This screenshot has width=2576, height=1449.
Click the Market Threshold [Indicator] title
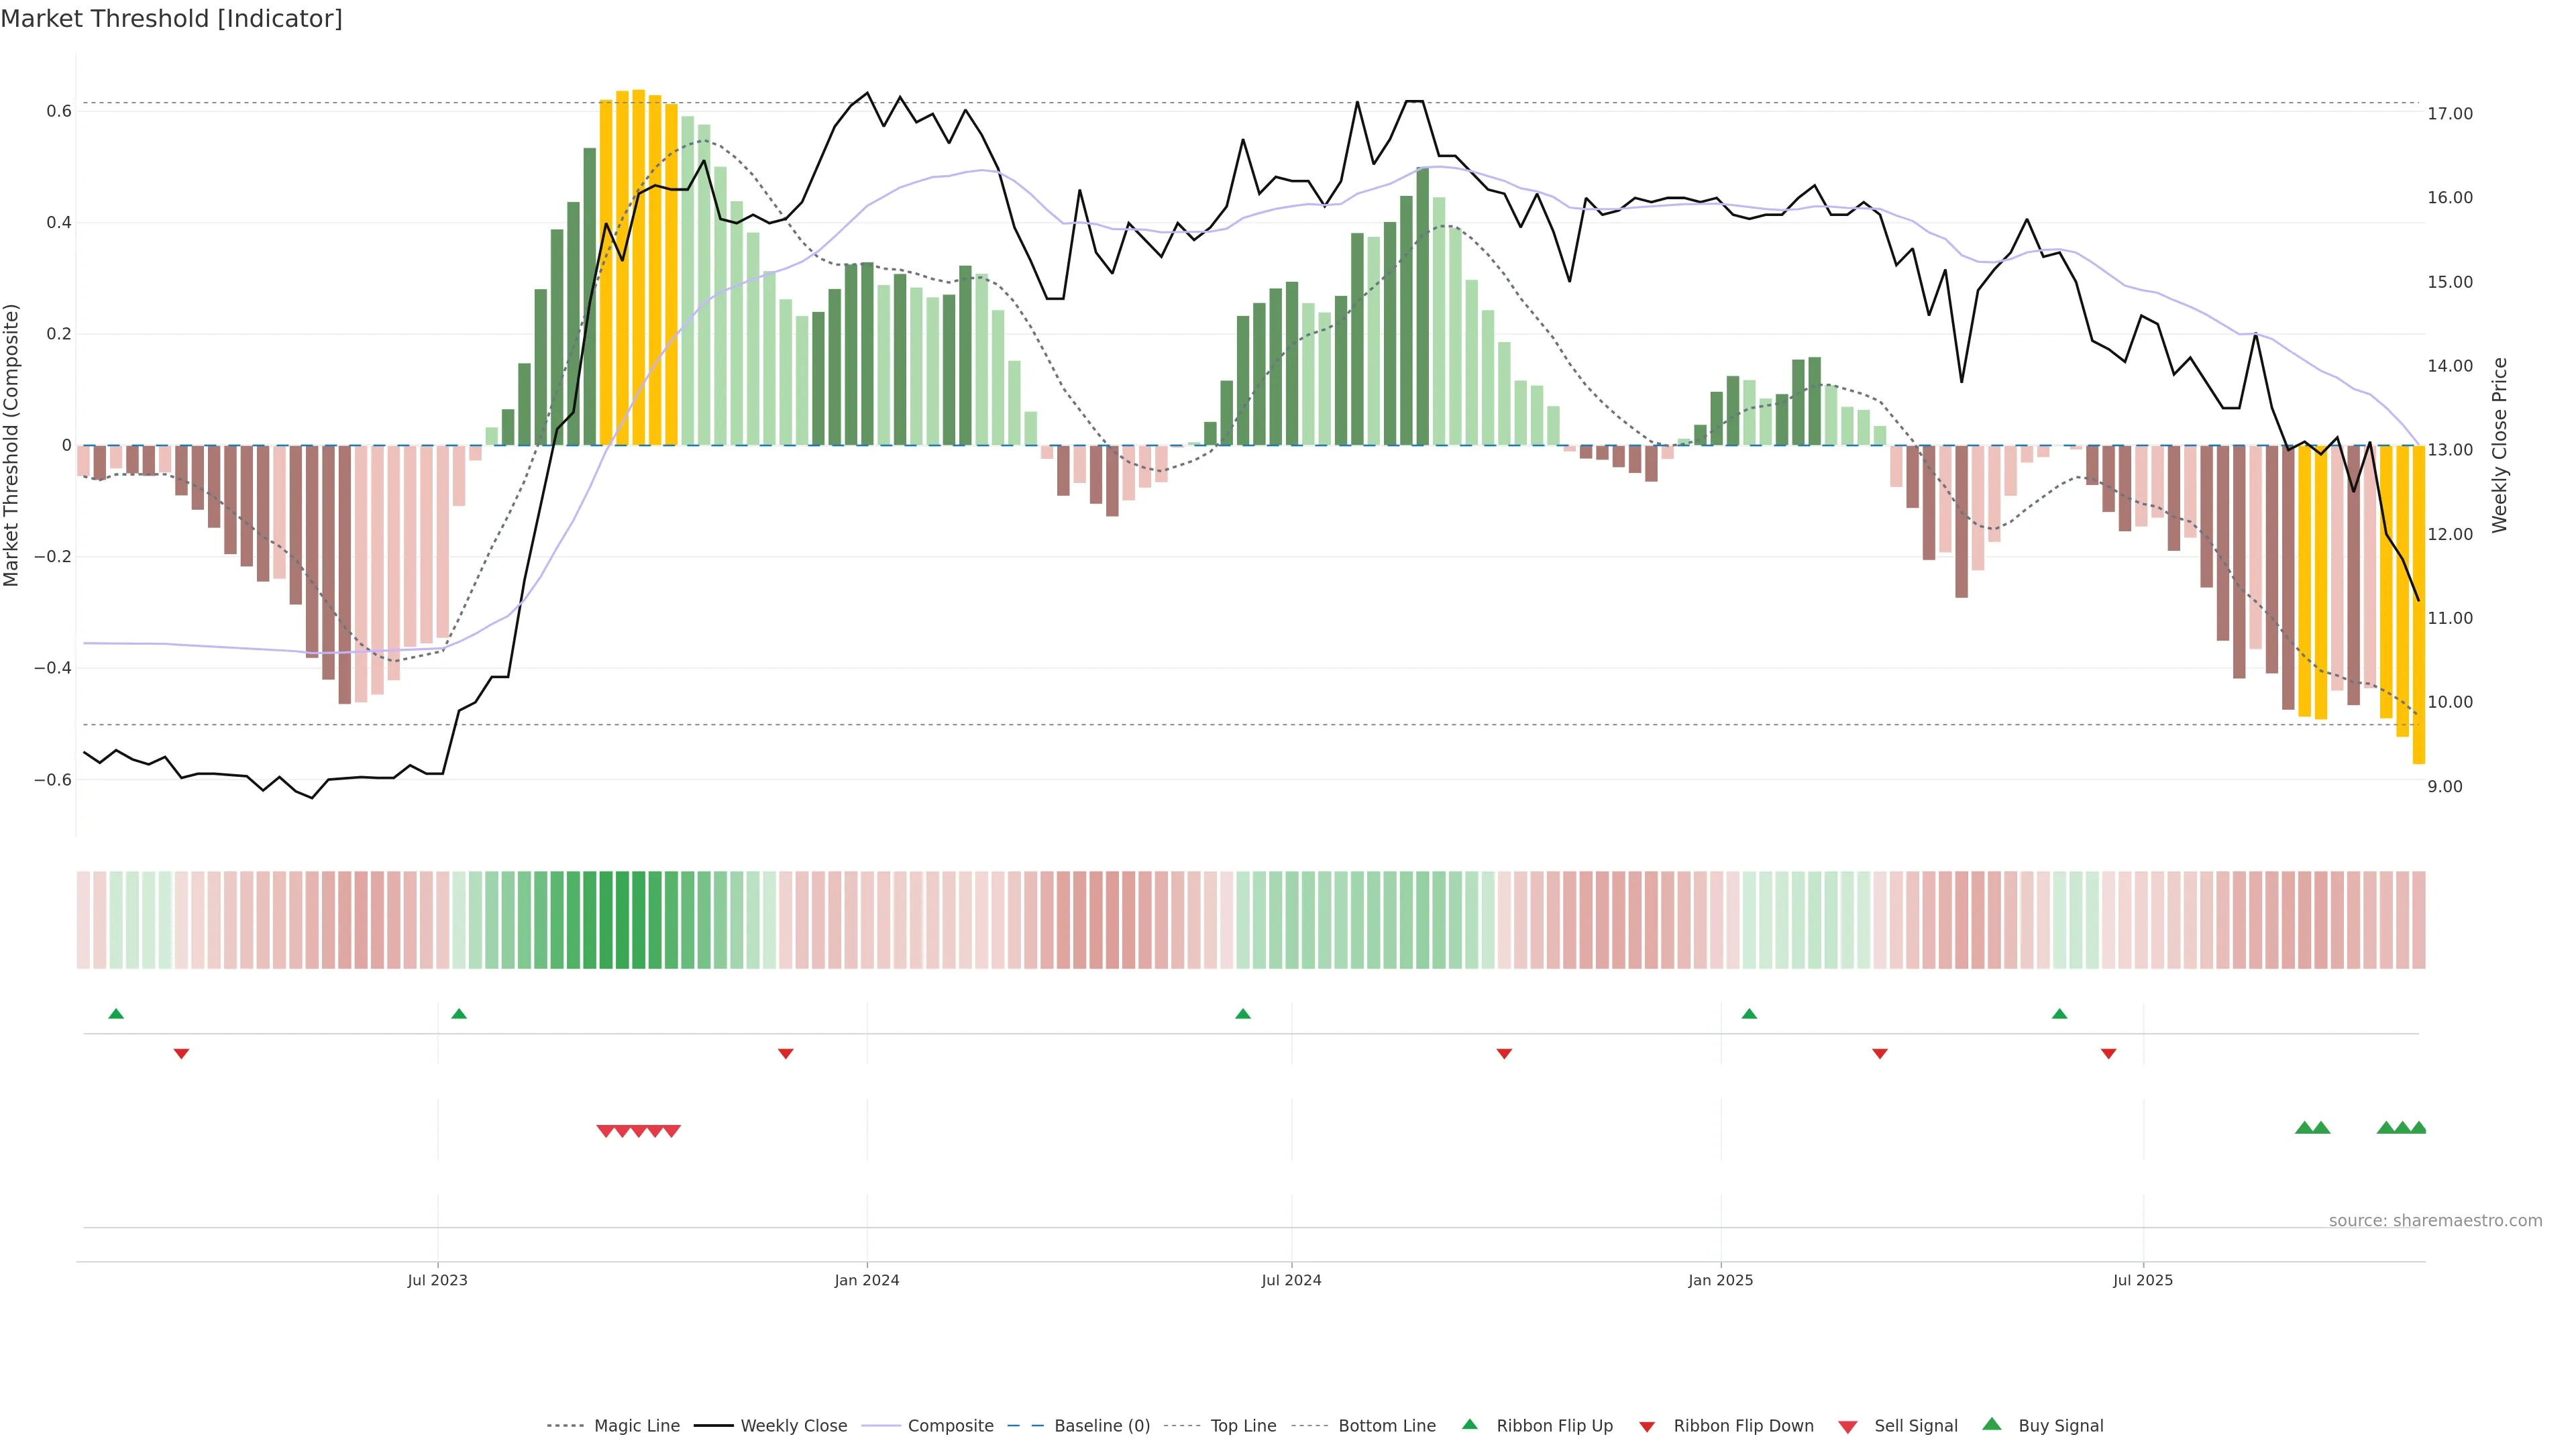point(171,19)
